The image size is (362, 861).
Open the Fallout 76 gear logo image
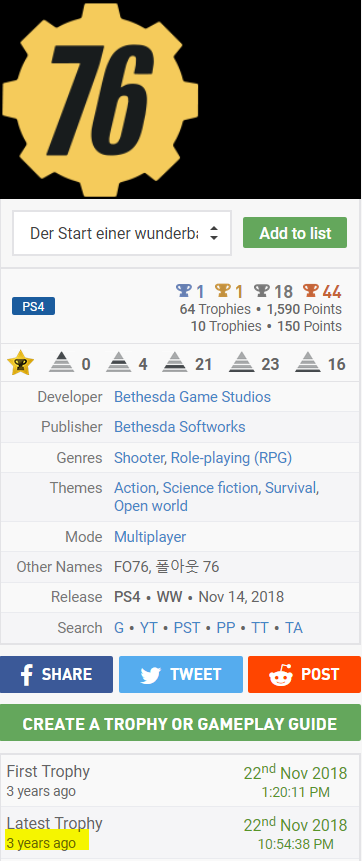pos(100,99)
